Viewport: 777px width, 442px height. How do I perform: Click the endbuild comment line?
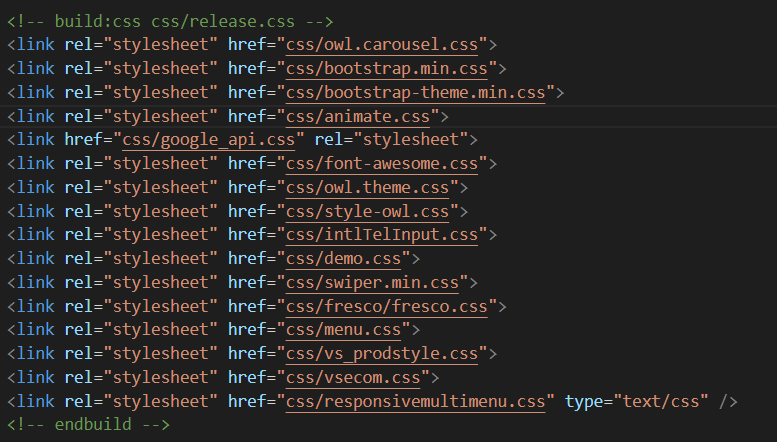89,425
